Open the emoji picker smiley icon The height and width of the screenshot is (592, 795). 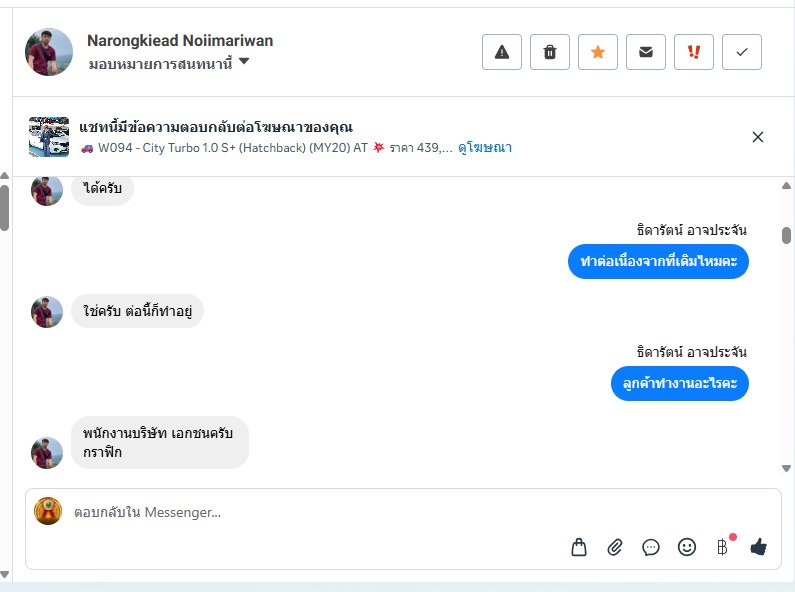pos(686,547)
